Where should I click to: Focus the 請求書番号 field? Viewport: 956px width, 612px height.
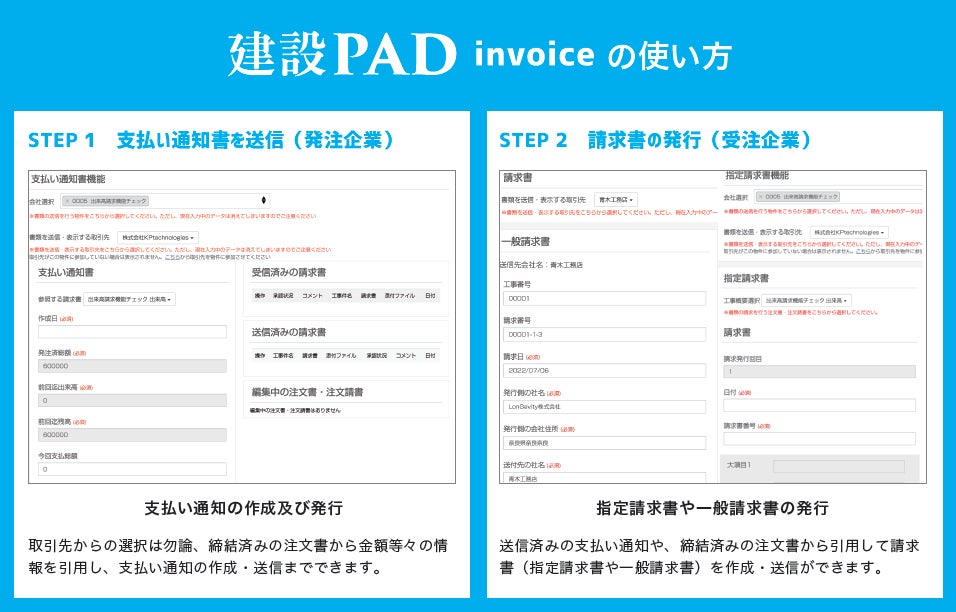tap(819, 439)
